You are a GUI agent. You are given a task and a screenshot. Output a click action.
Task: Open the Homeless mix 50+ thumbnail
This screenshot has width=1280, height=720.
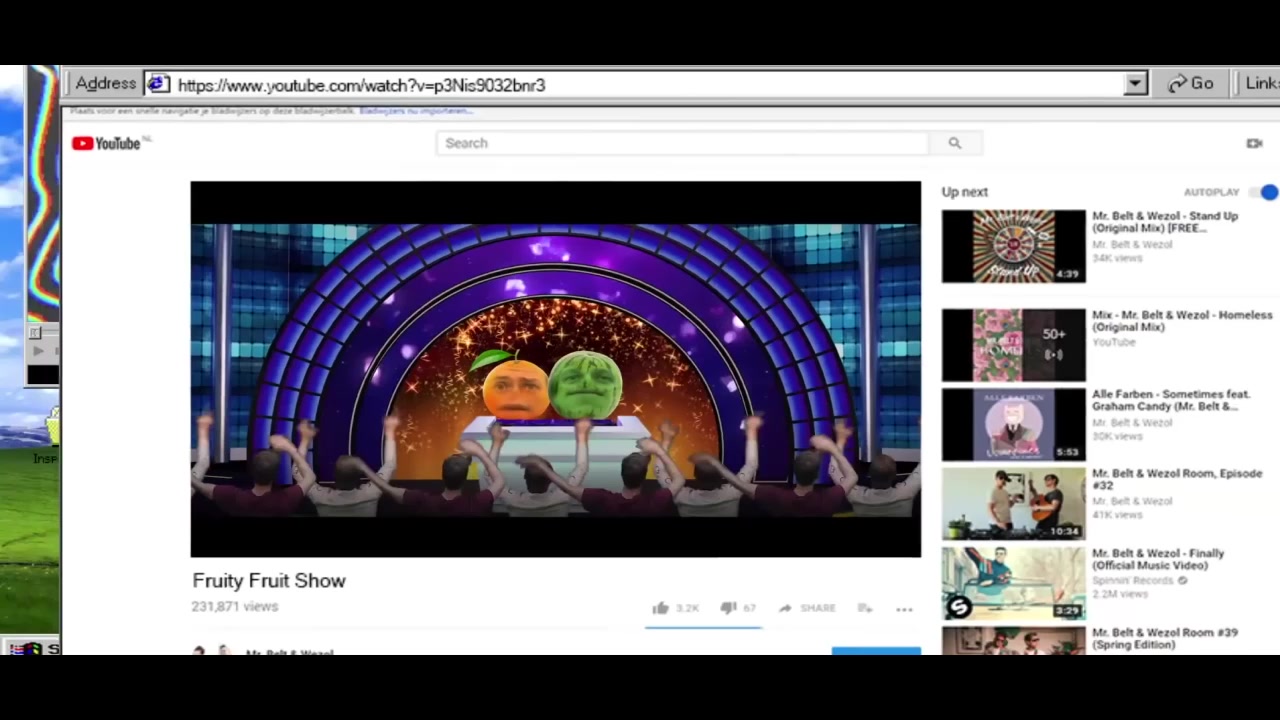click(x=1013, y=345)
